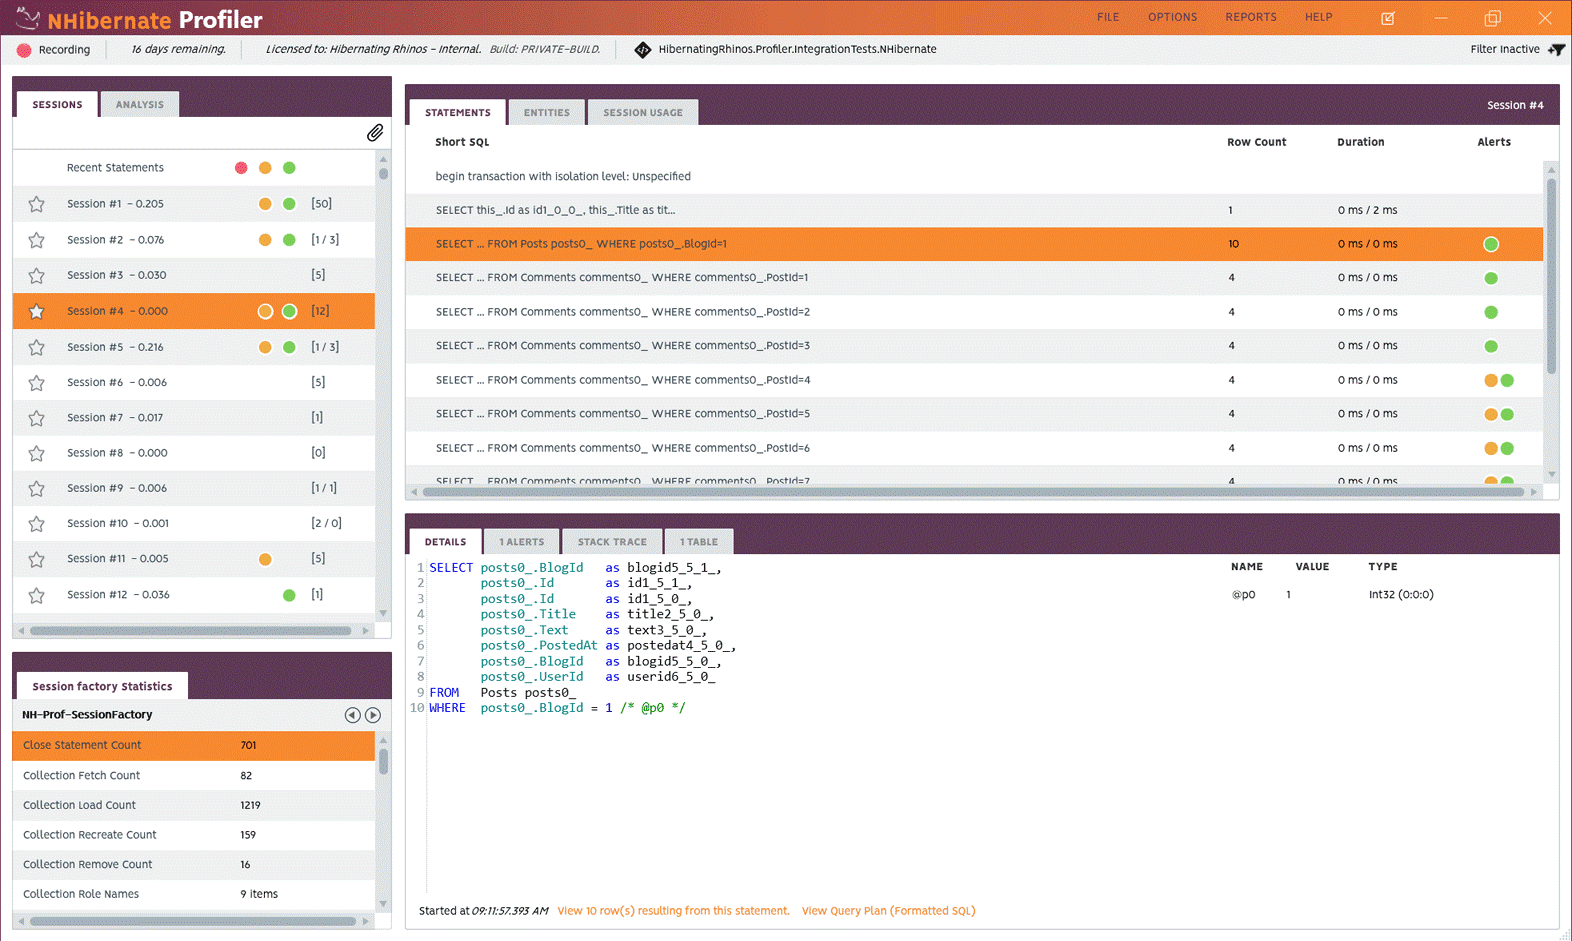Open the Options menu
This screenshot has width=1572, height=941.
1172,17
